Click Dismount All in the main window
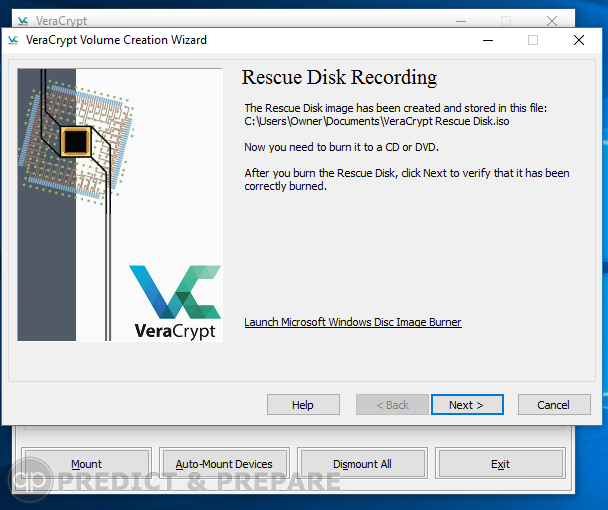Viewport: 608px width, 510px height. click(x=362, y=464)
